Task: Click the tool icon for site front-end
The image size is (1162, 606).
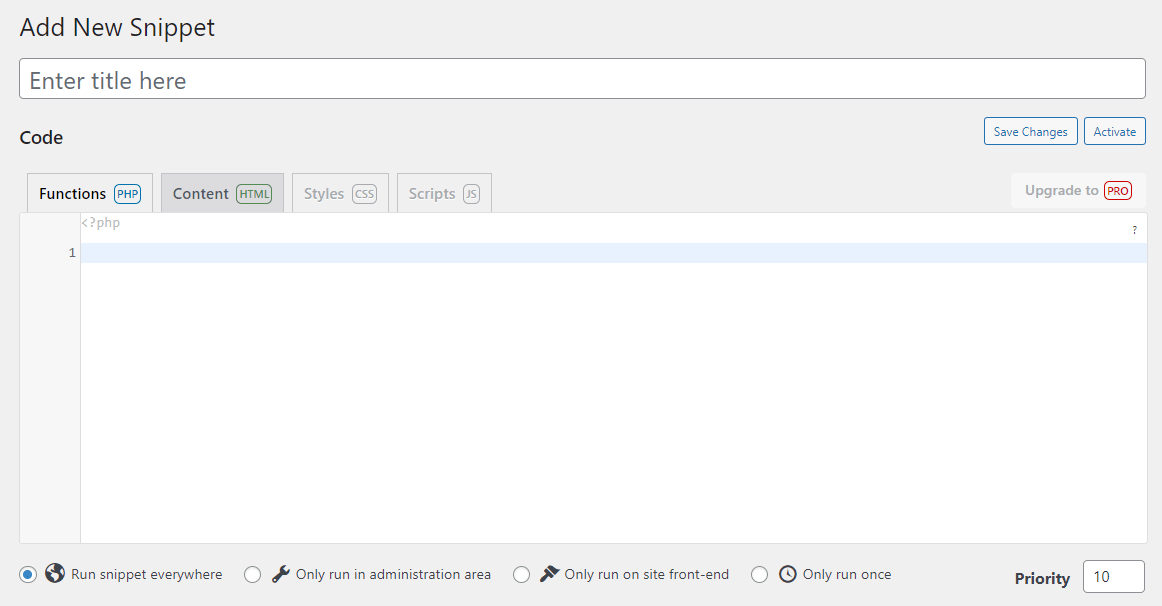Action: pos(548,574)
